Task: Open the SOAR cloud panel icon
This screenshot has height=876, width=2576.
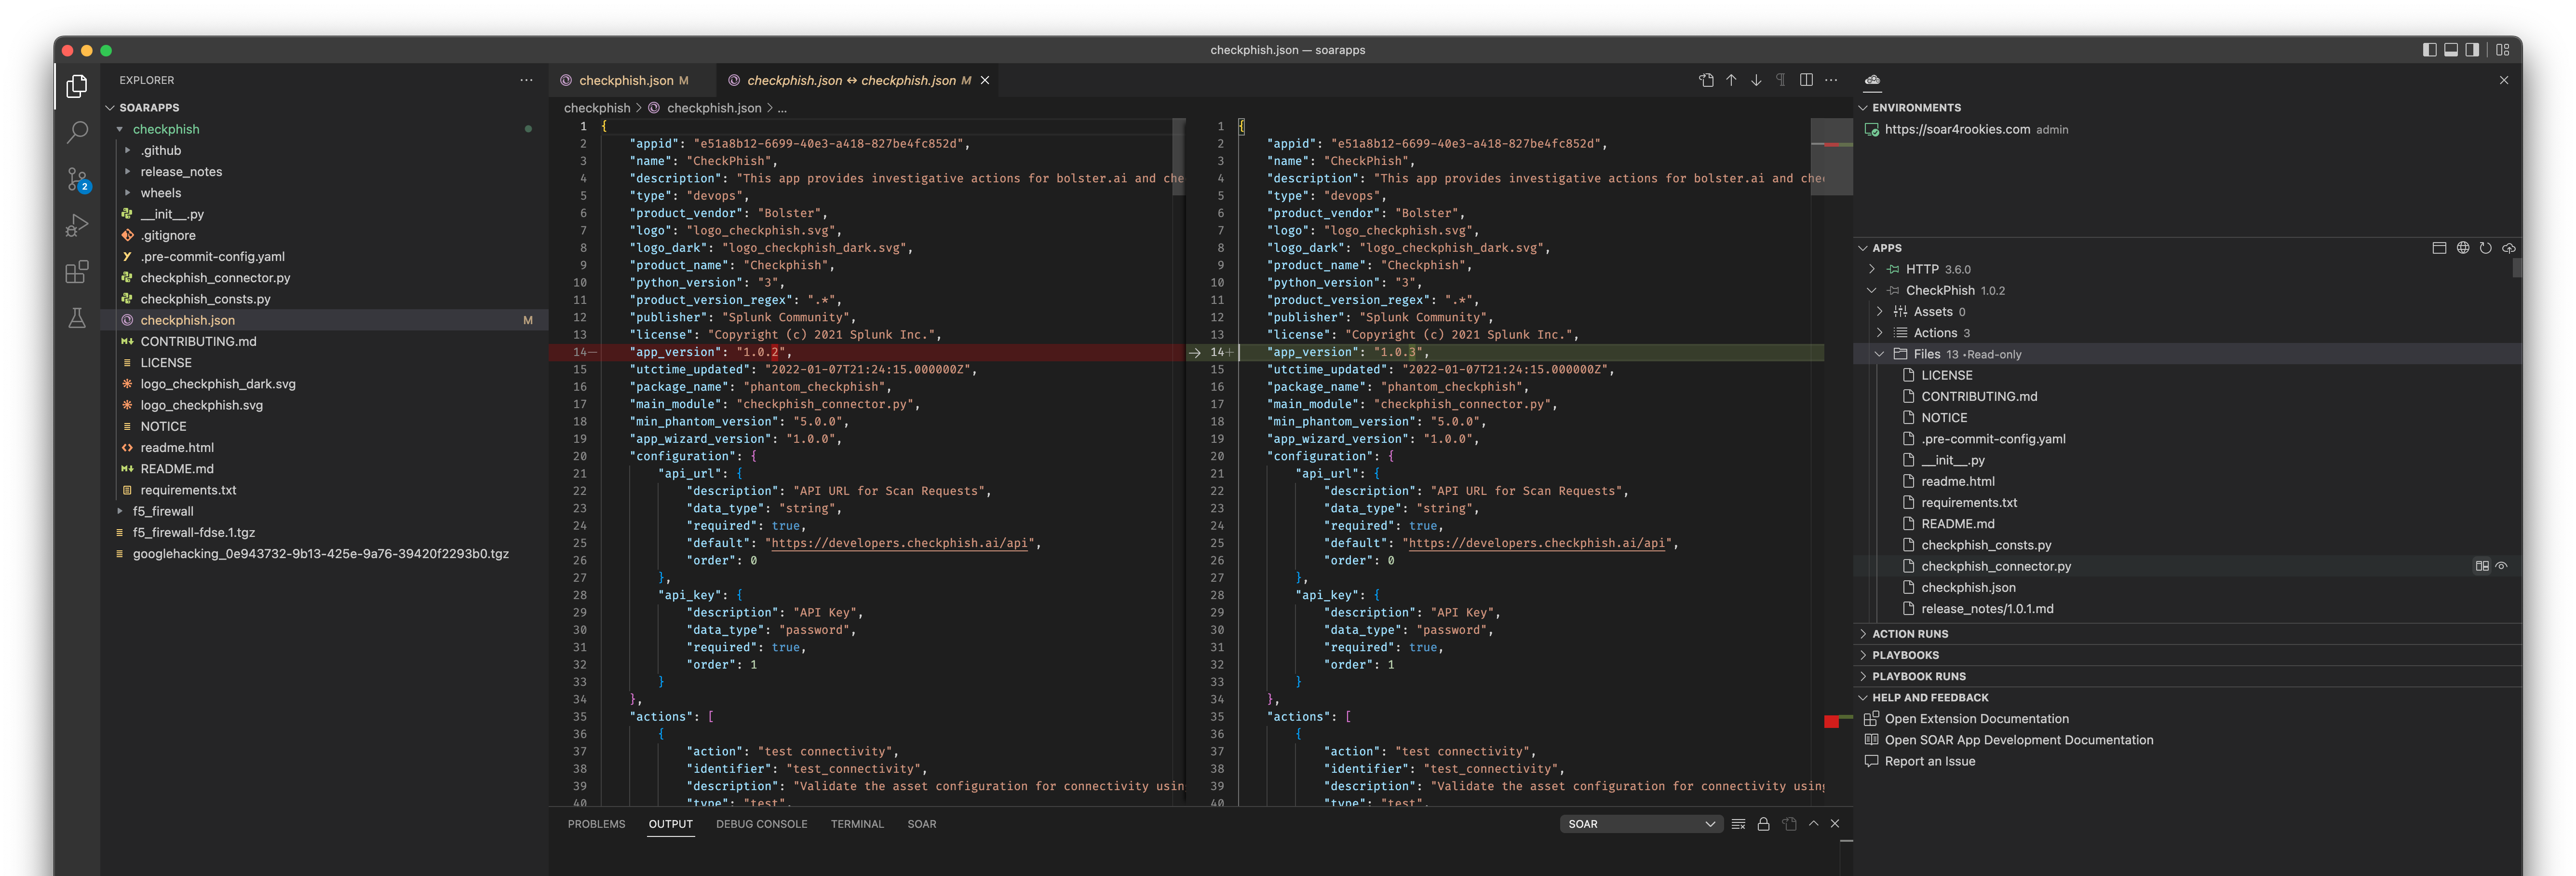Action: click(1873, 80)
